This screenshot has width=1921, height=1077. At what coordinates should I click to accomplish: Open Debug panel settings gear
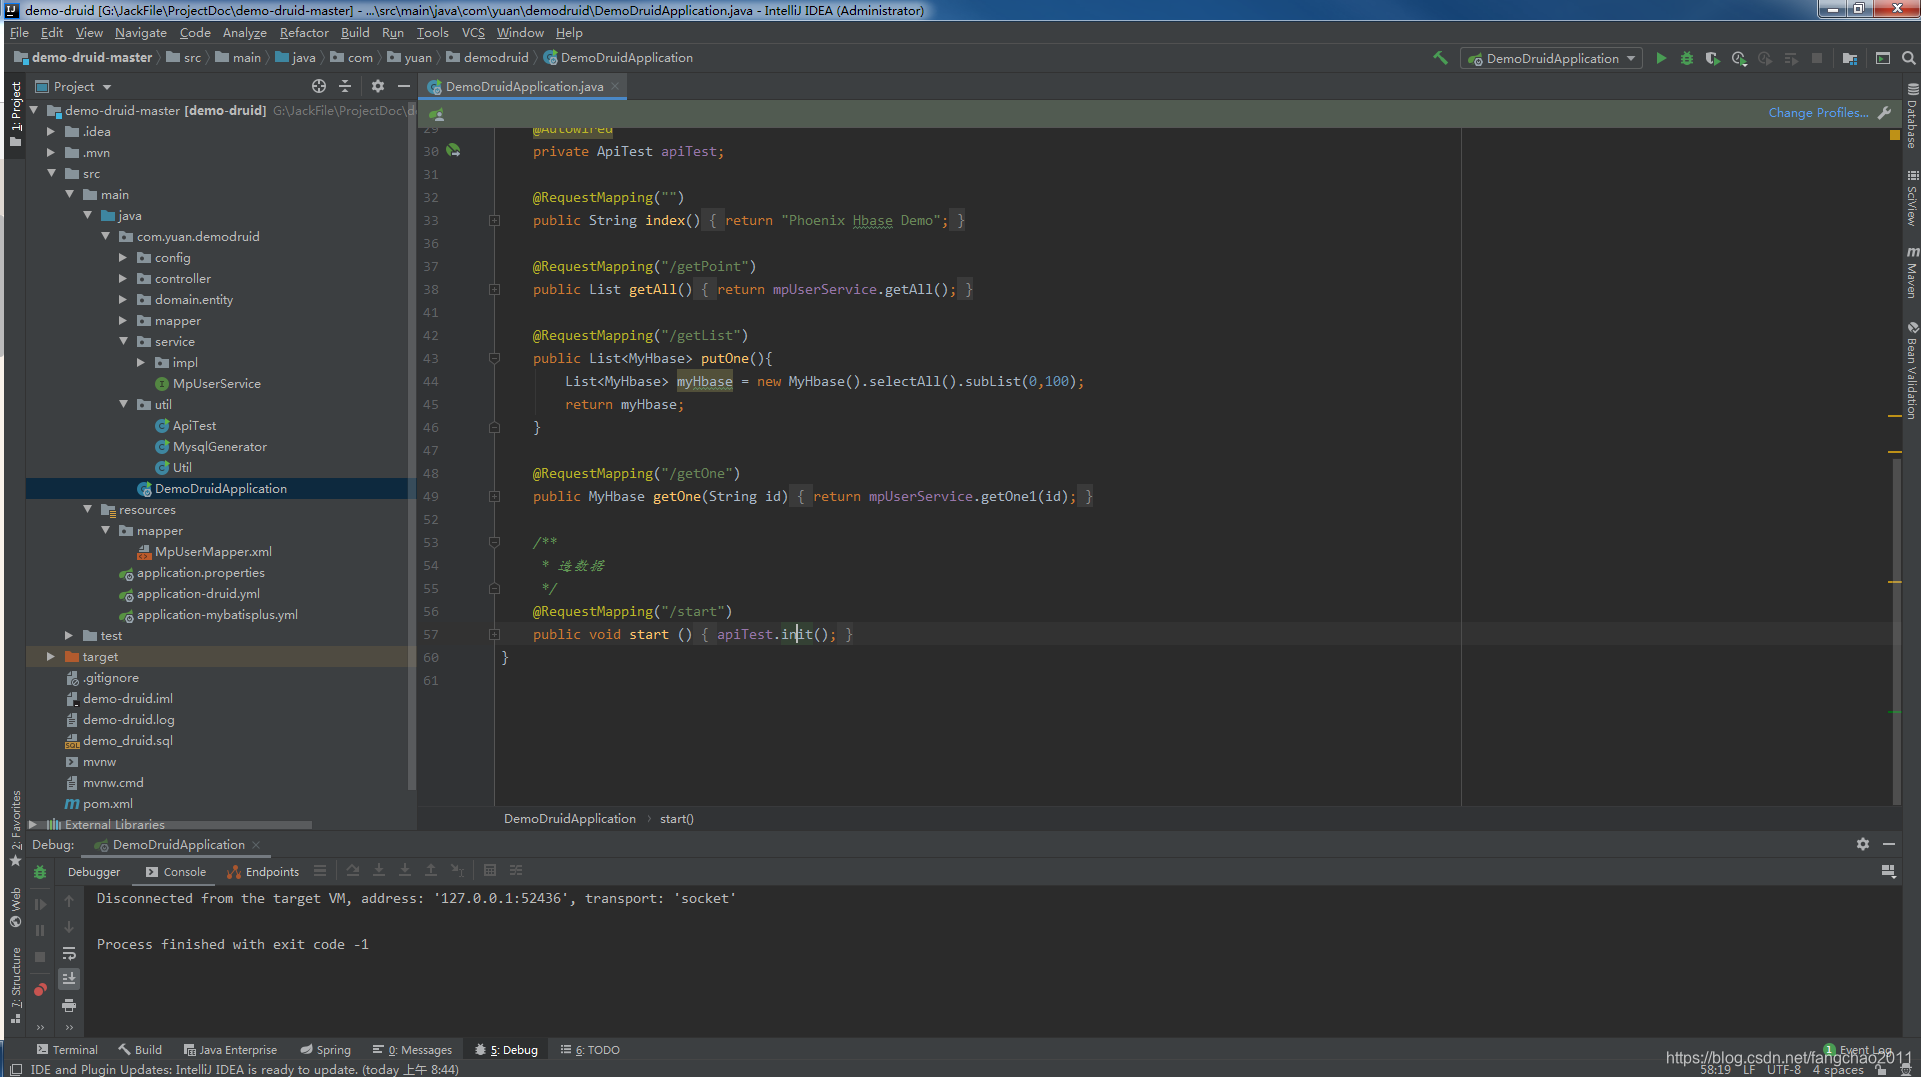point(1863,844)
